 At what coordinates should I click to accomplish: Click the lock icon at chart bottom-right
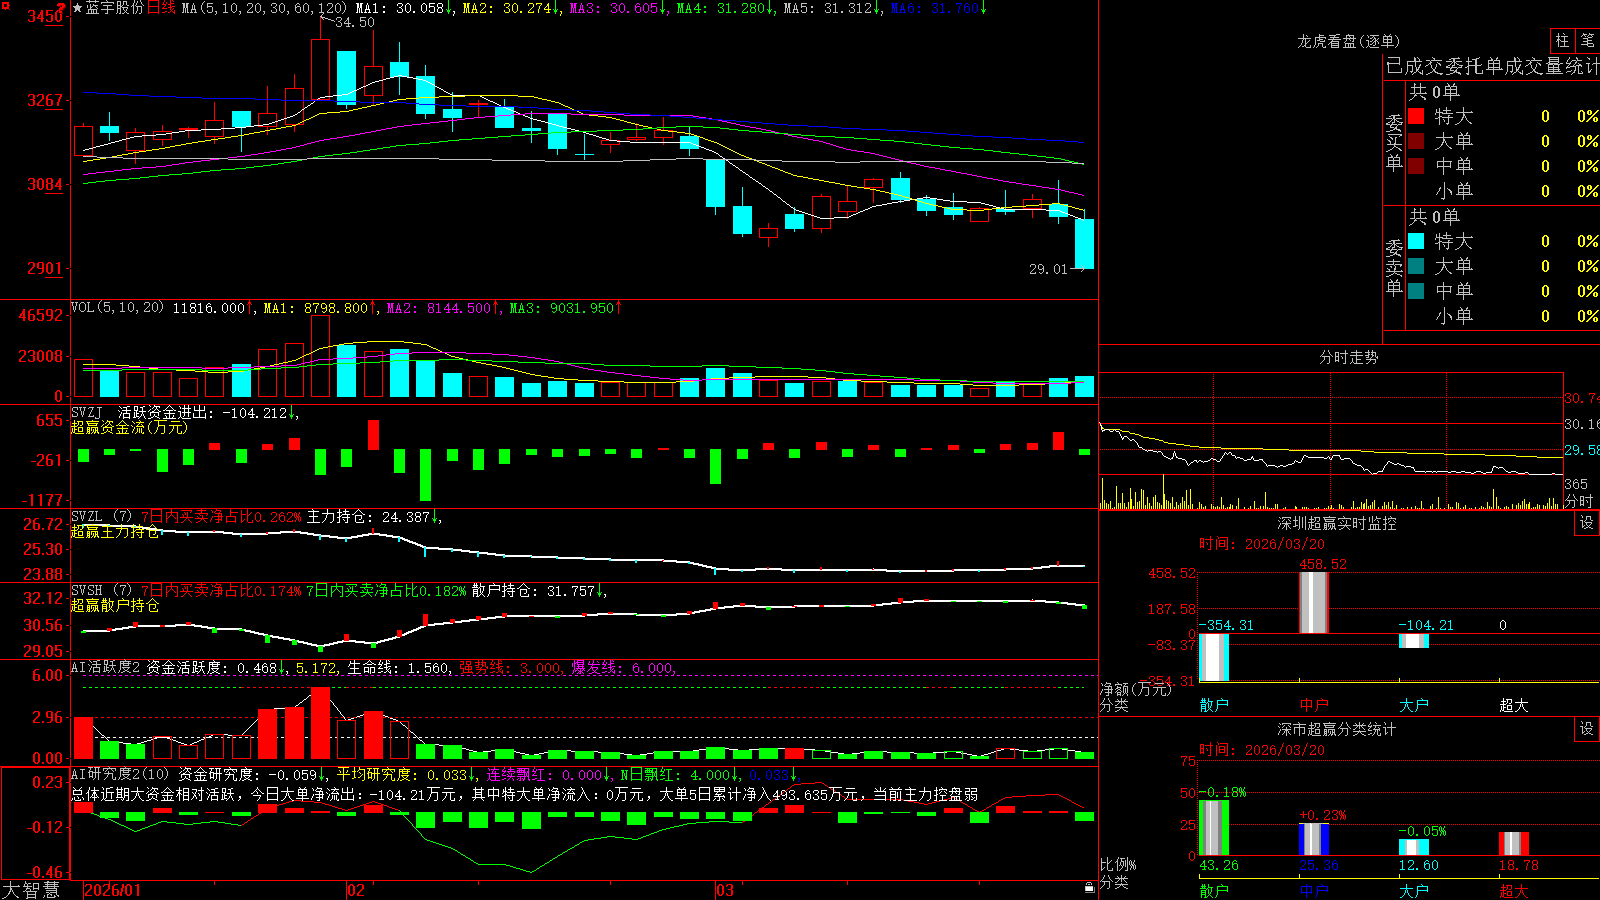(1090, 887)
